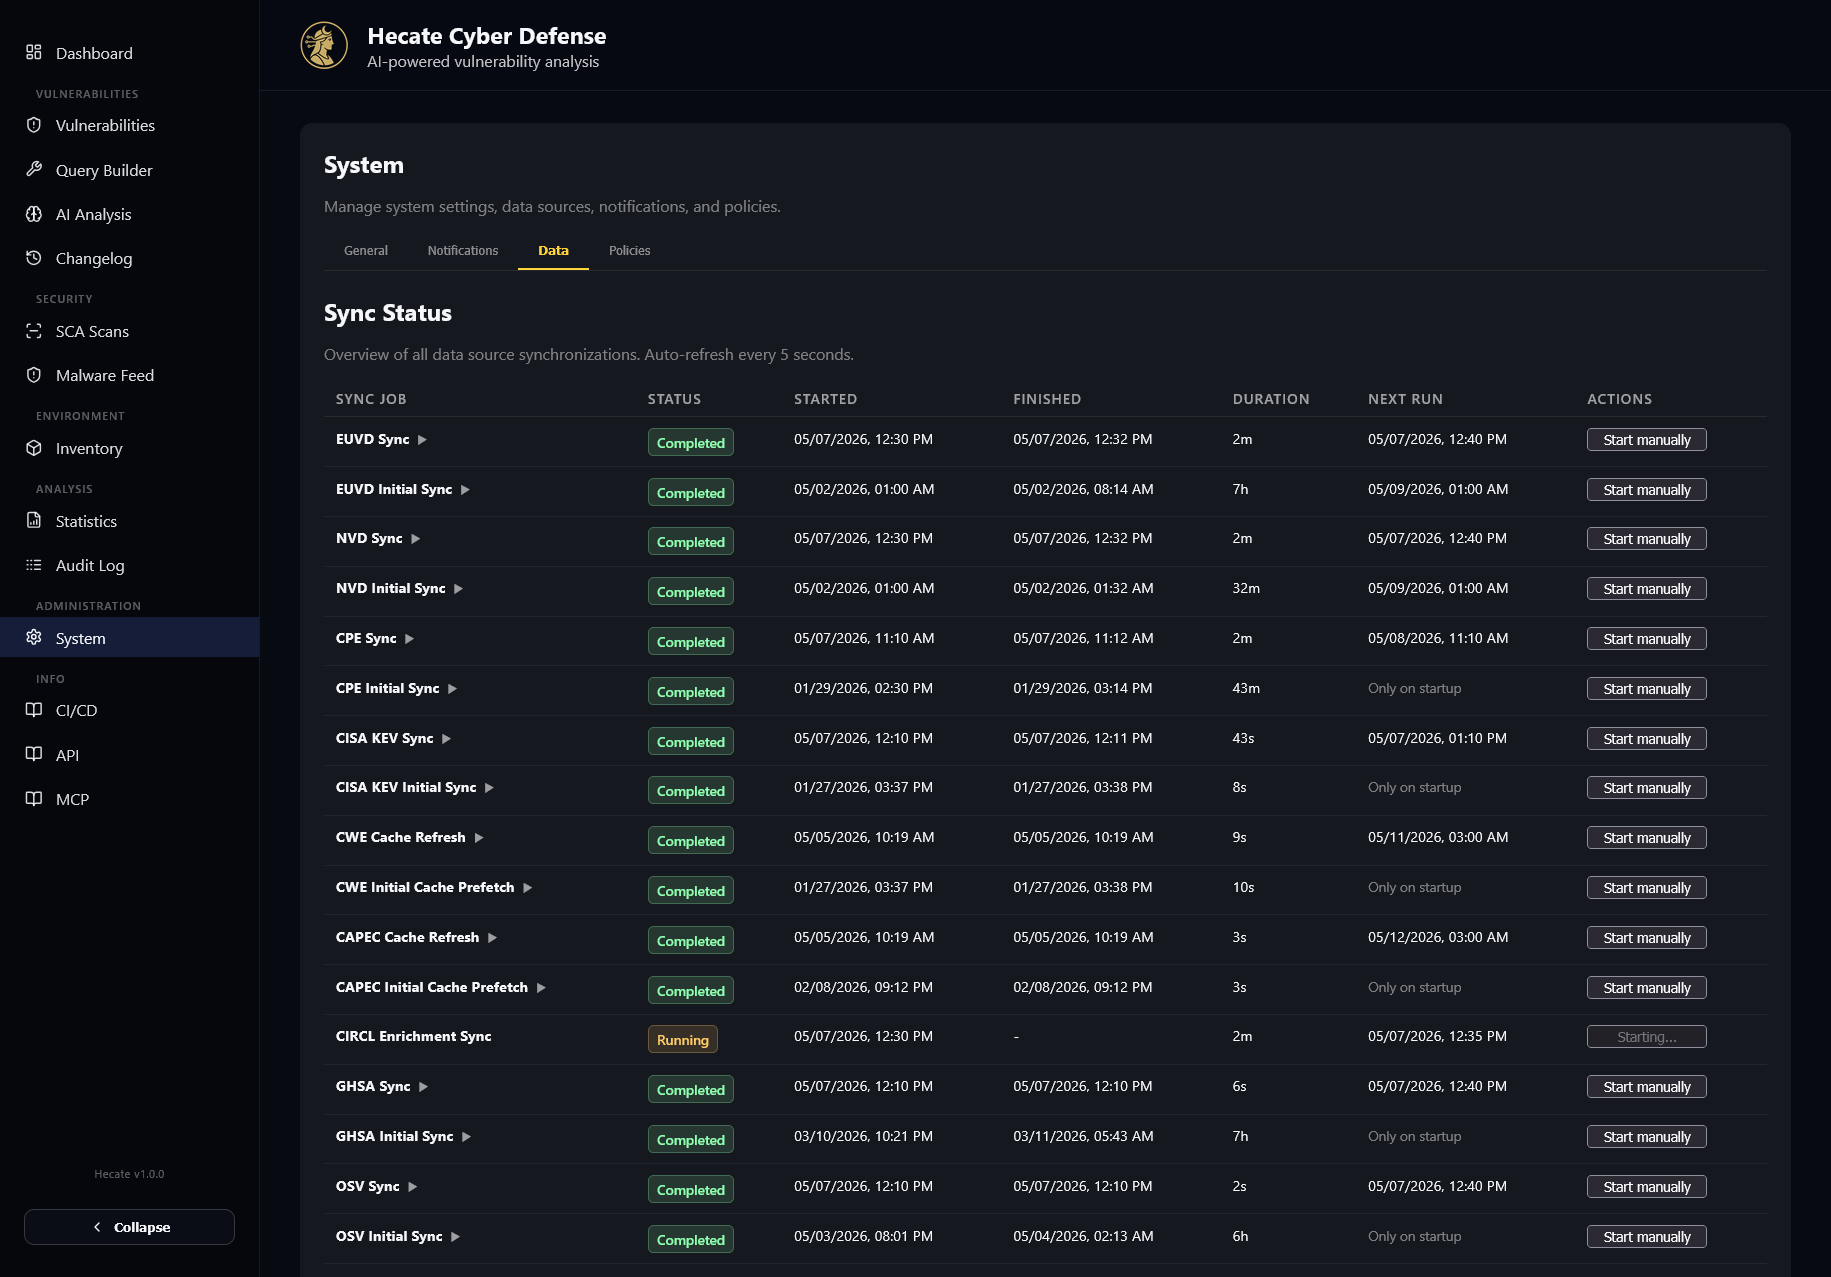Click the SCA Scans scan icon
1831x1277 pixels.
click(34, 331)
